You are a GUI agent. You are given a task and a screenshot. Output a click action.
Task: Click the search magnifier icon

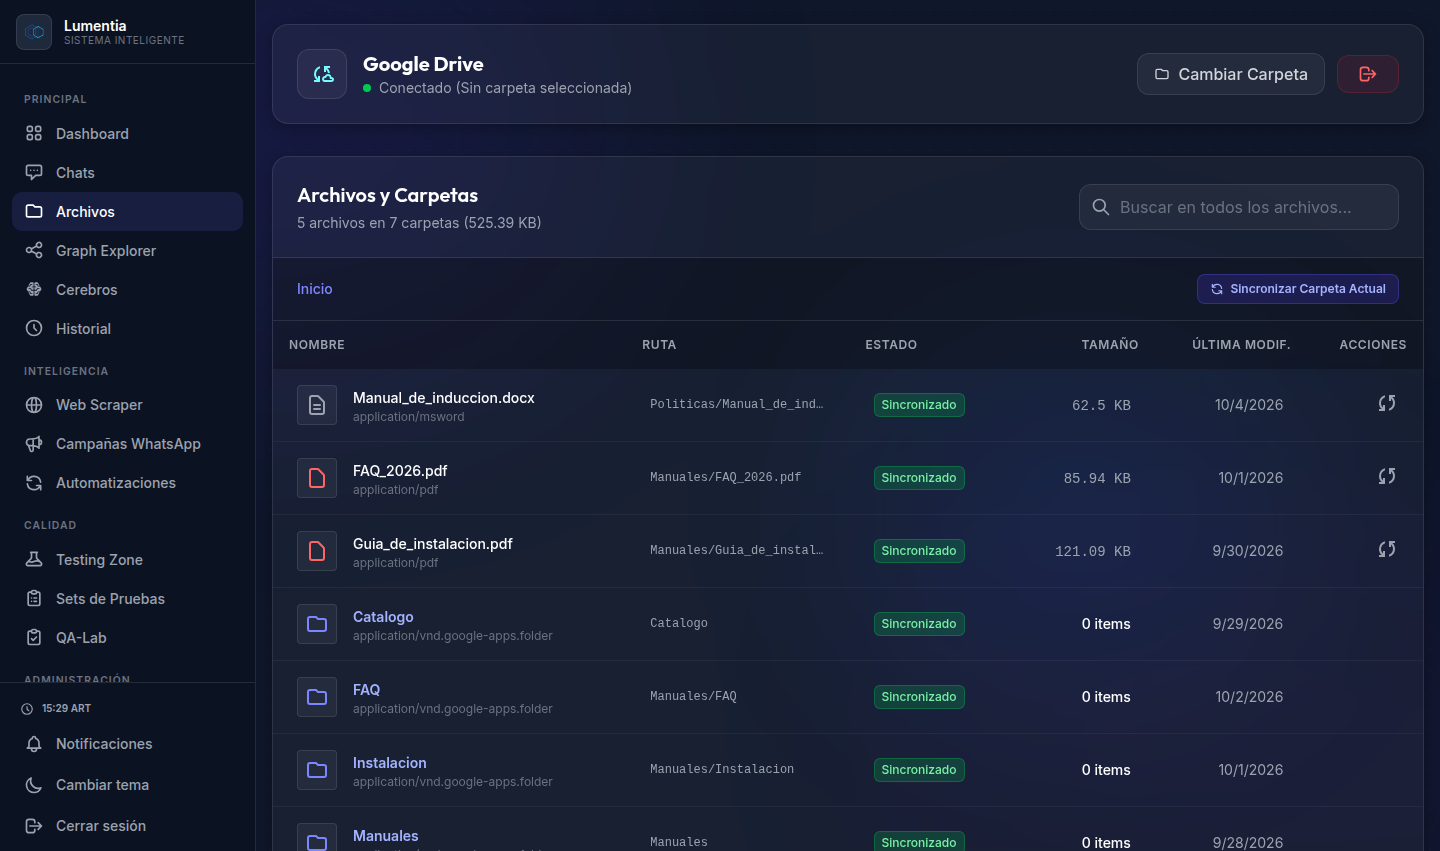pyautogui.click(x=1101, y=207)
